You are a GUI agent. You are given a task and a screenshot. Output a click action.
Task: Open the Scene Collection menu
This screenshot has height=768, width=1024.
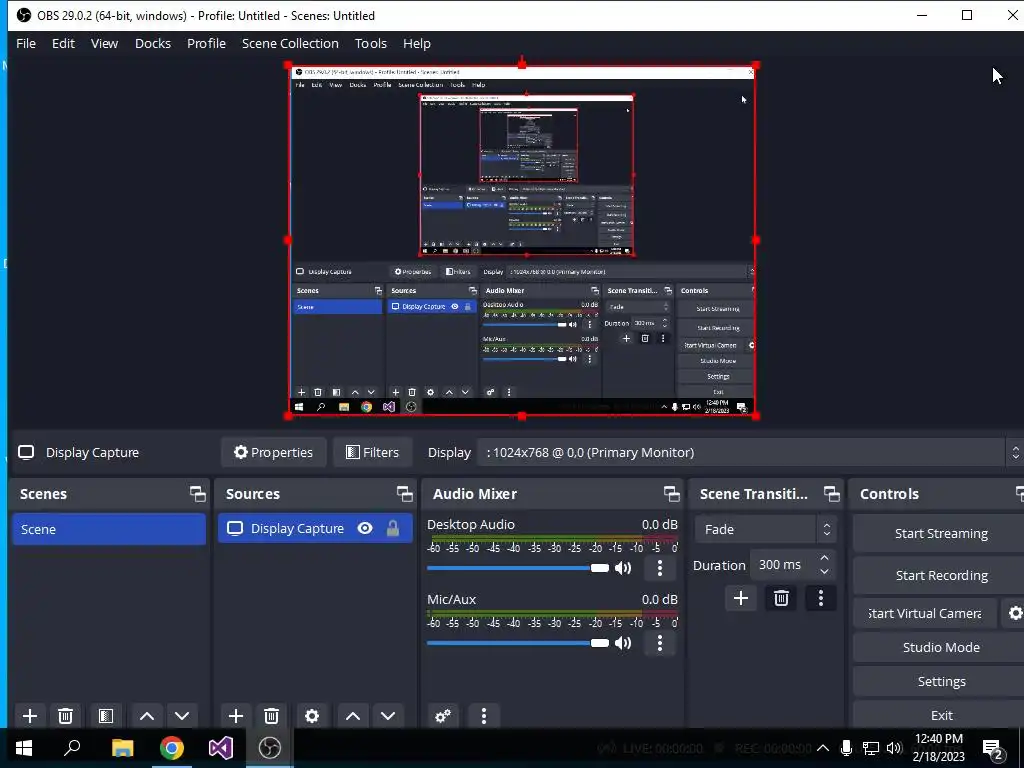(x=290, y=43)
